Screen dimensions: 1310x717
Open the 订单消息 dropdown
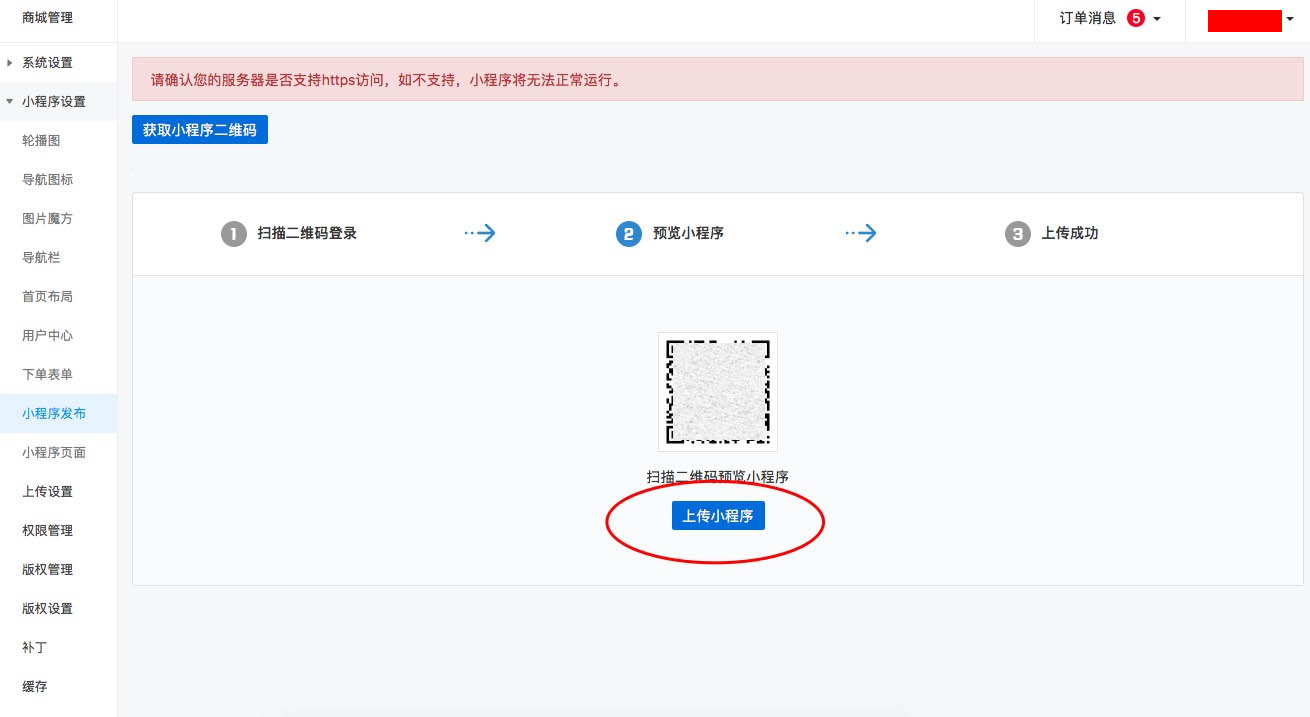[x=1110, y=18]
